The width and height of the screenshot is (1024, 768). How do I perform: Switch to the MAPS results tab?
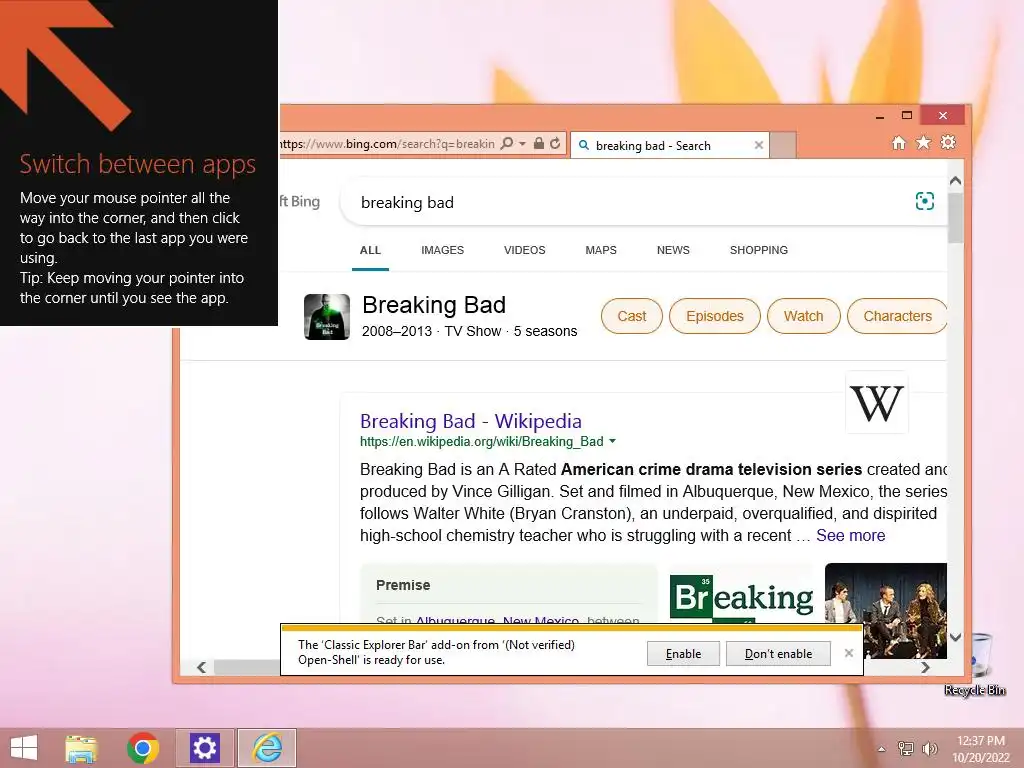coord(601,250)
